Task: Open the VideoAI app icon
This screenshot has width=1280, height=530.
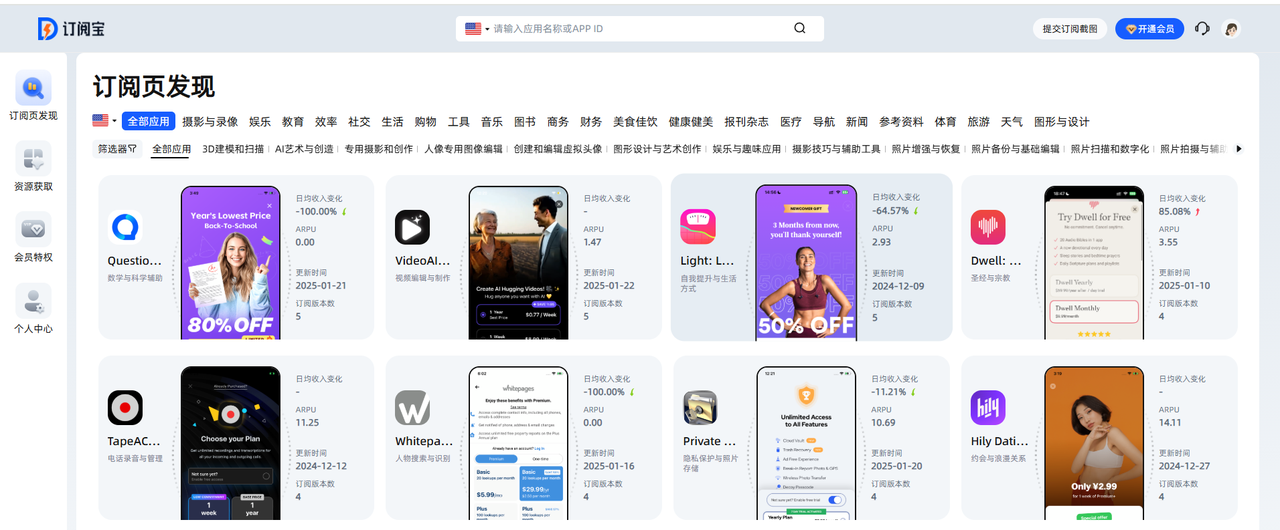Action: [x=412, y=227]
